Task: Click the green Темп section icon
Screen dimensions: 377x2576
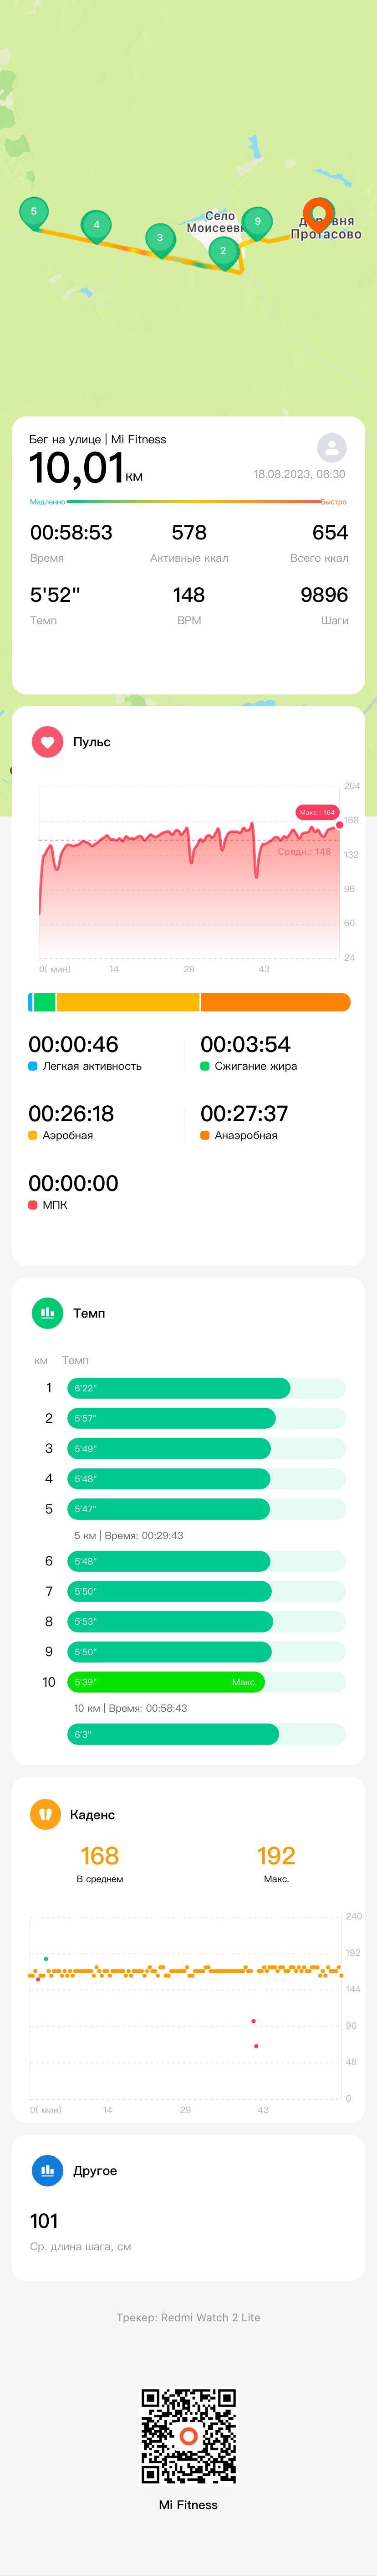Action: [x=47, y=1313]
